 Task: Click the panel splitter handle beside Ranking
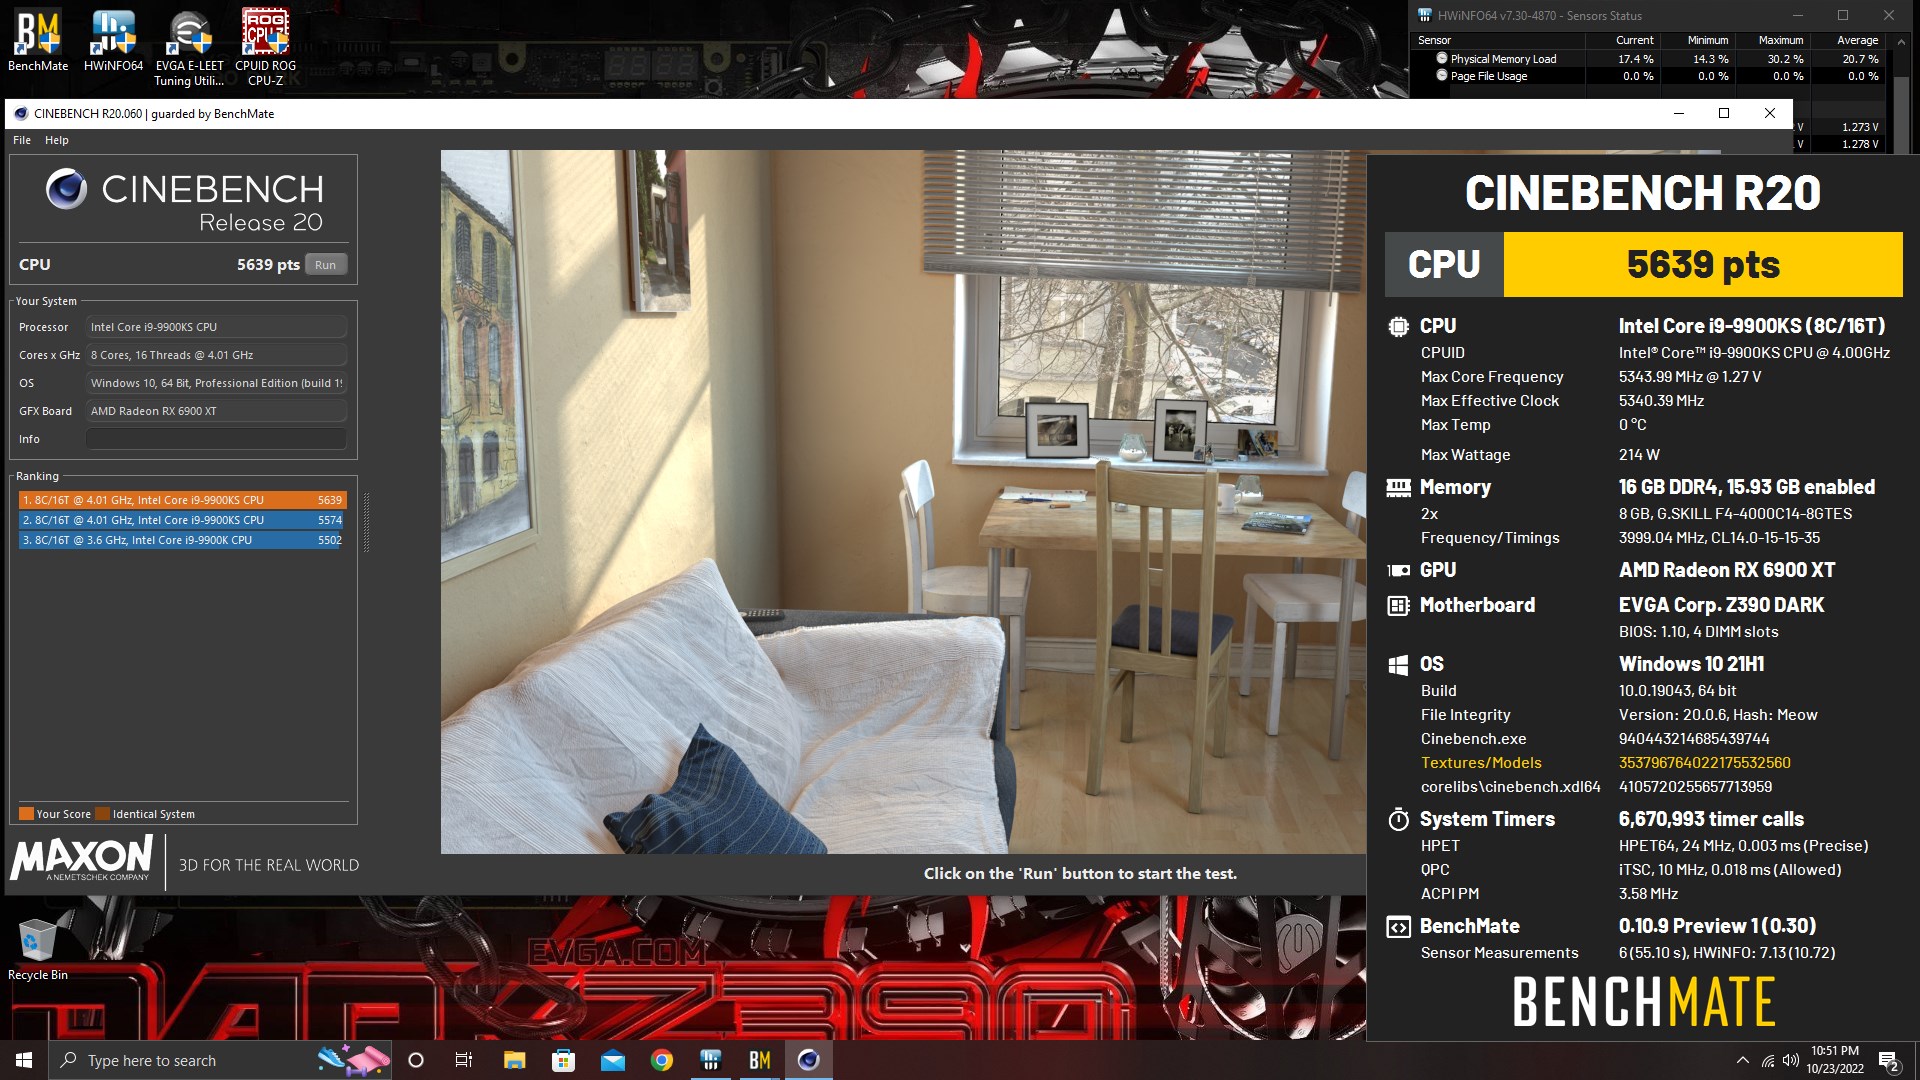[366, 522]
